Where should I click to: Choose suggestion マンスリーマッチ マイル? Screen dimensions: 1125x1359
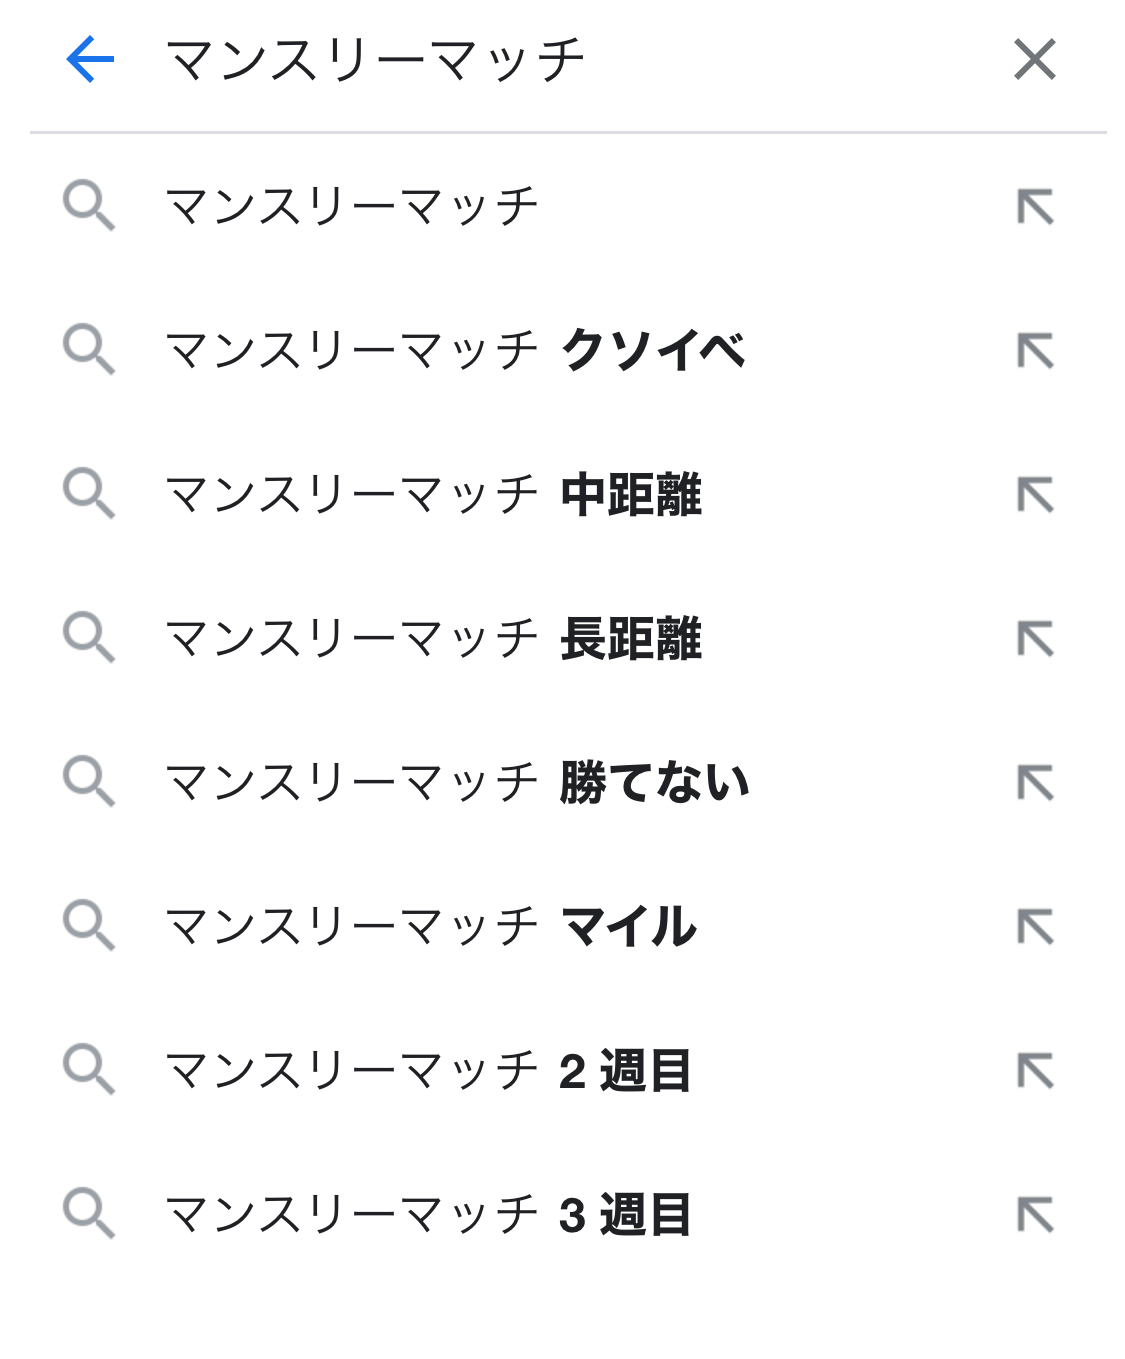[x=430, y=927]
